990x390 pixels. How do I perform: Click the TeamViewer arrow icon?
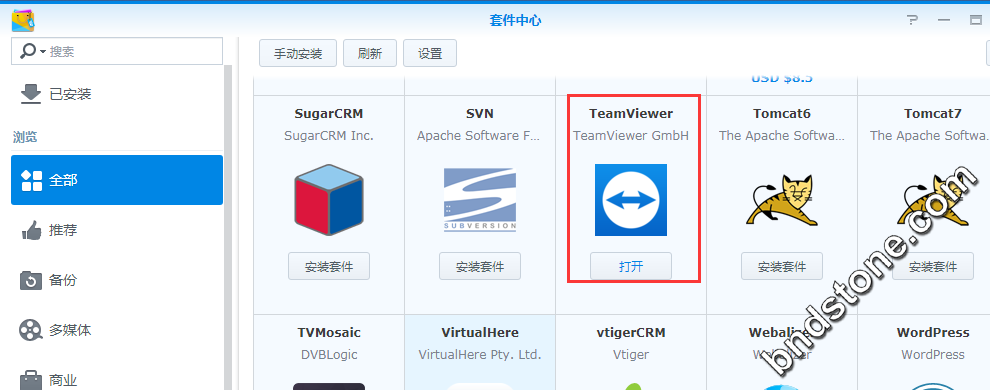(631, 199)
